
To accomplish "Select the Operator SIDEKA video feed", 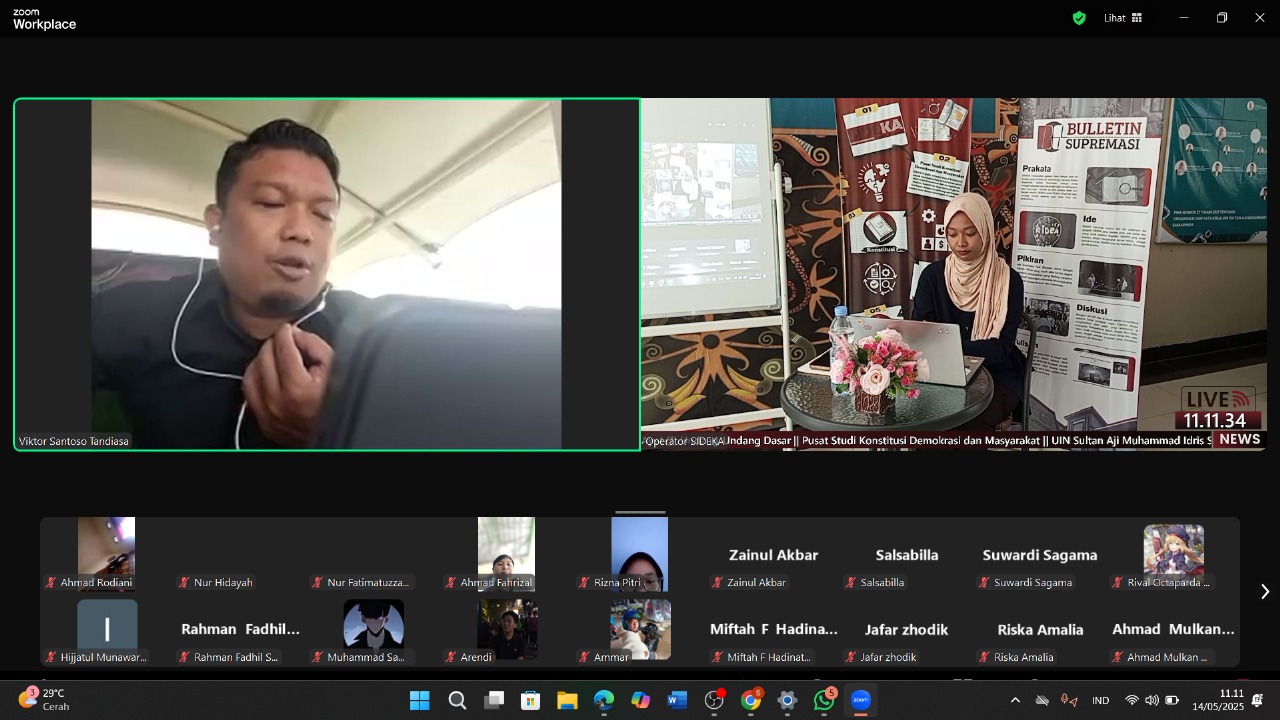I will pyautogui.click(x=953, y=274).
